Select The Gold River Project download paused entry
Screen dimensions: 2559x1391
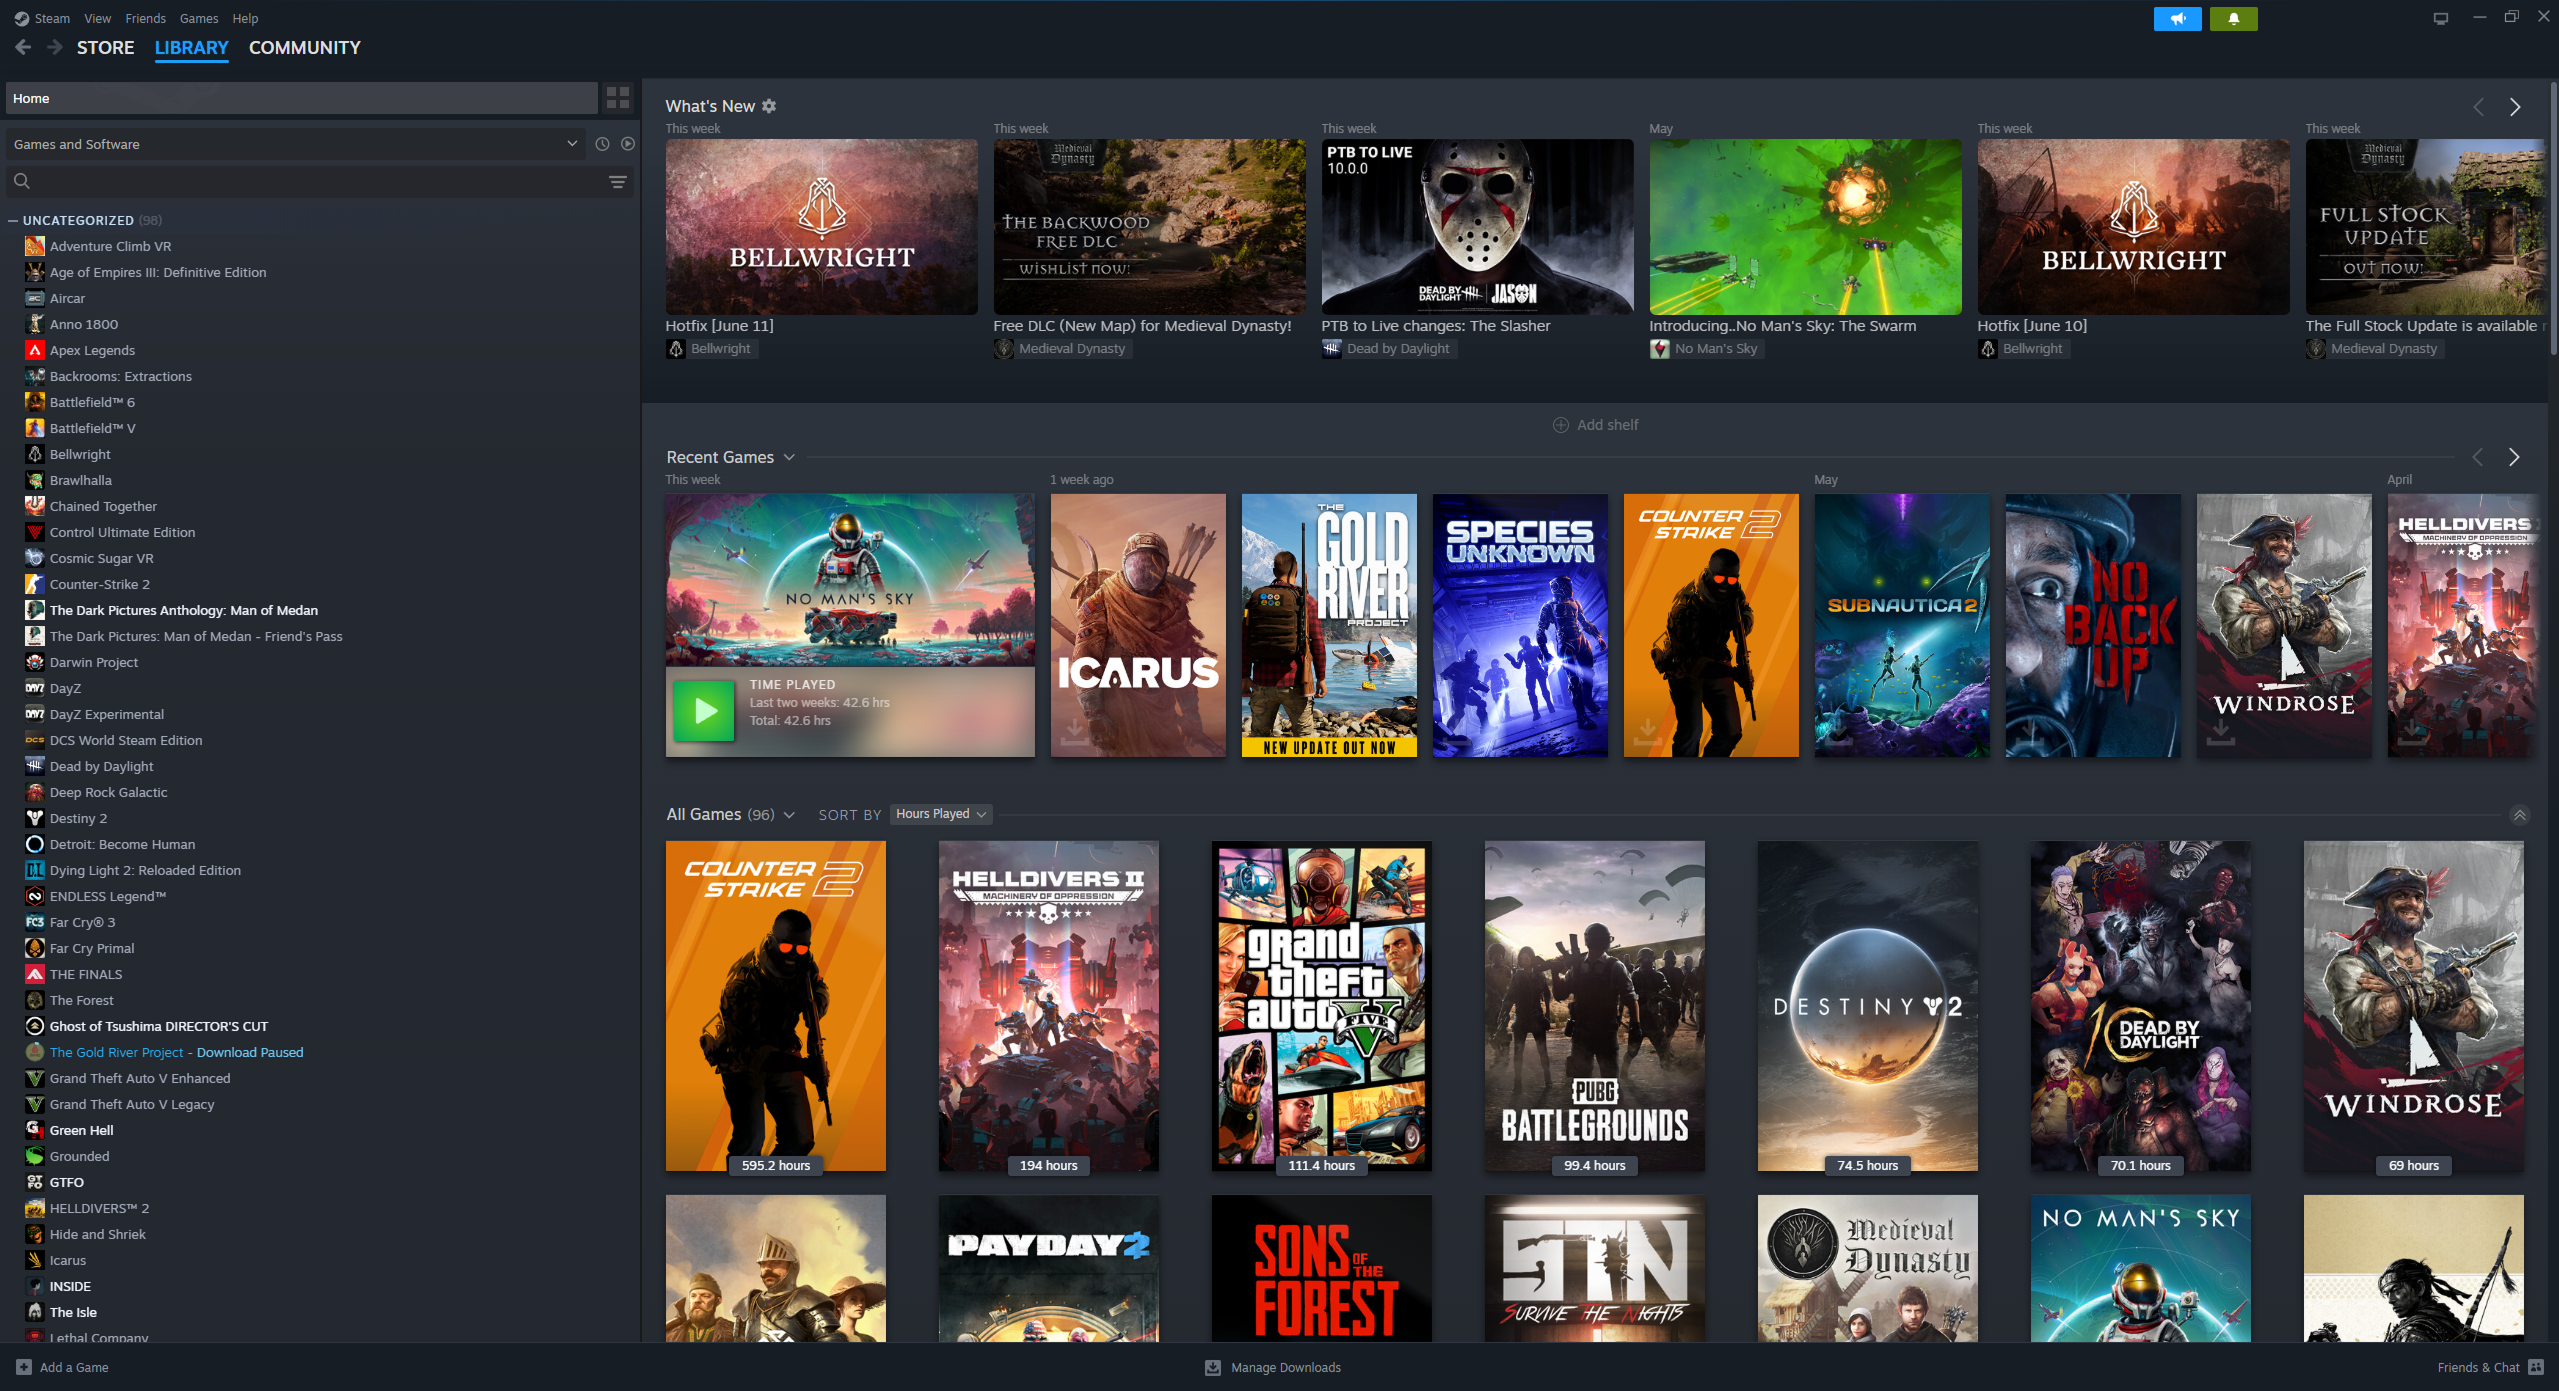pos(176,1052)
